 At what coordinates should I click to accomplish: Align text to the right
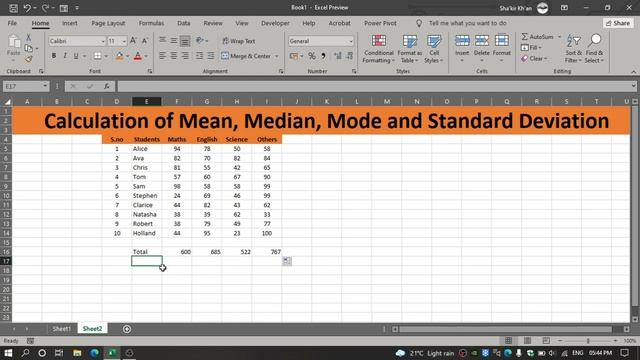point(185,56)
